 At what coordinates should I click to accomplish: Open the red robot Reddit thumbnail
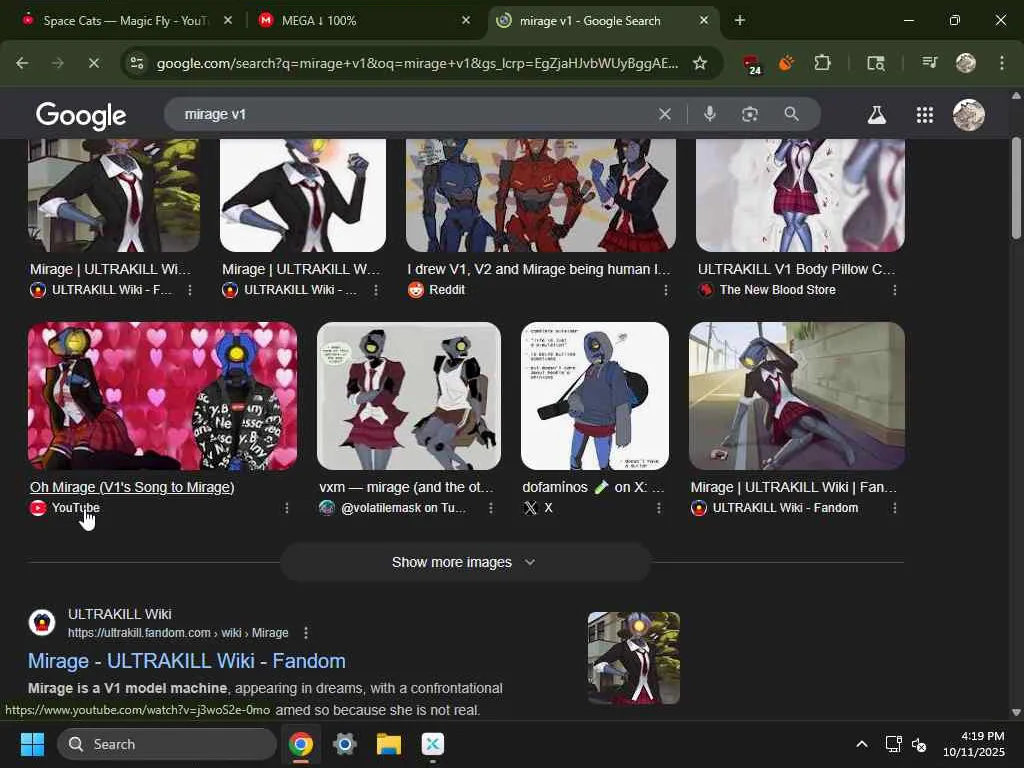(541, 195)
